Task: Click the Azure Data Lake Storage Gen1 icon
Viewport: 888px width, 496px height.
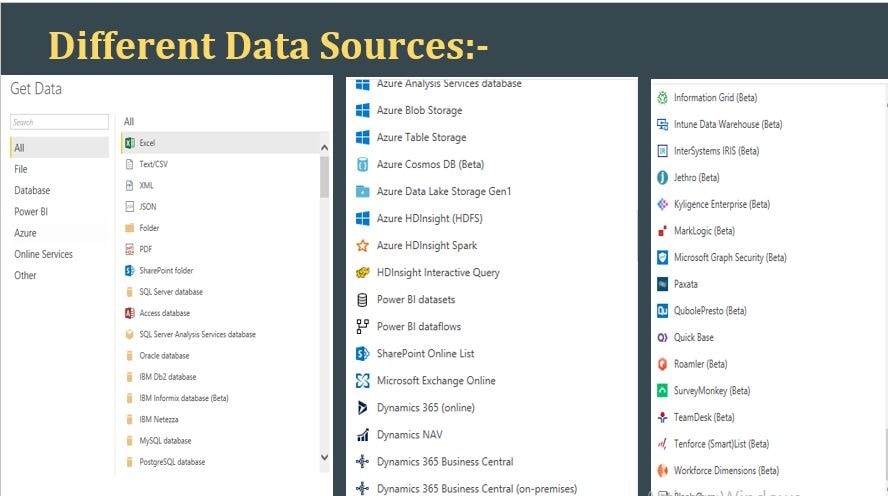Action: tap(362, 191)
